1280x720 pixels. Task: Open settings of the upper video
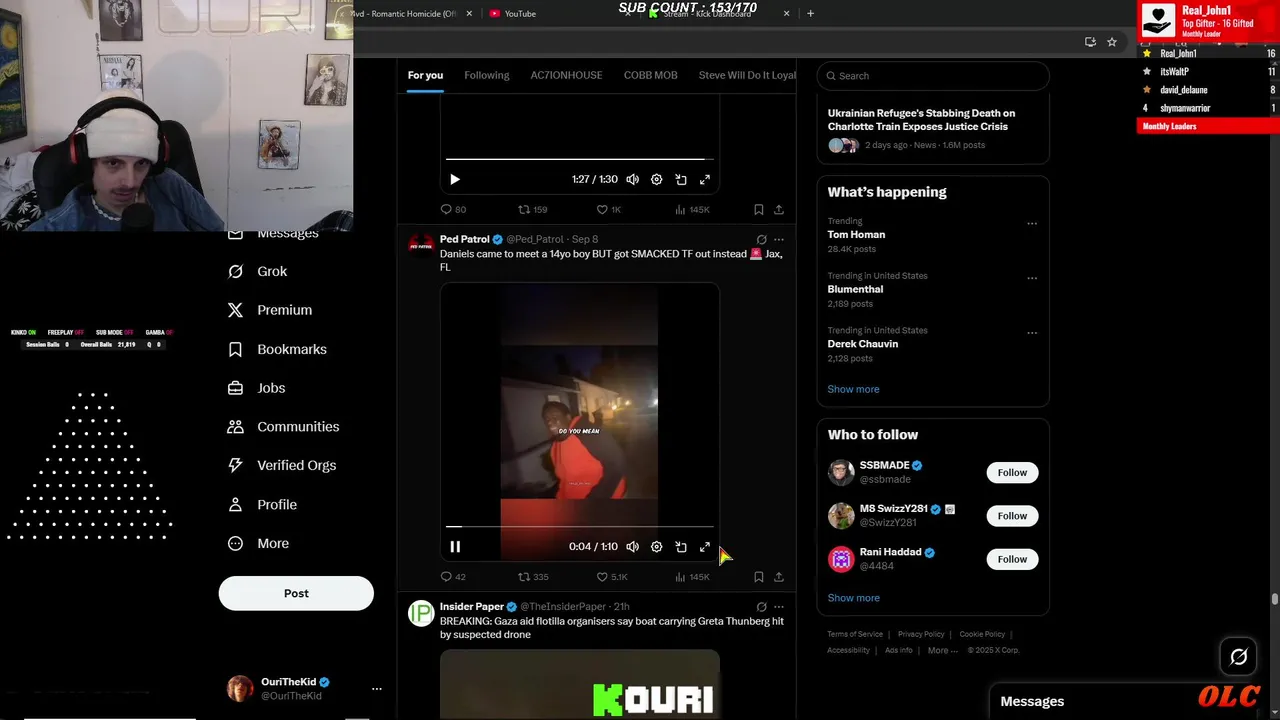click(x=657, y=180)
